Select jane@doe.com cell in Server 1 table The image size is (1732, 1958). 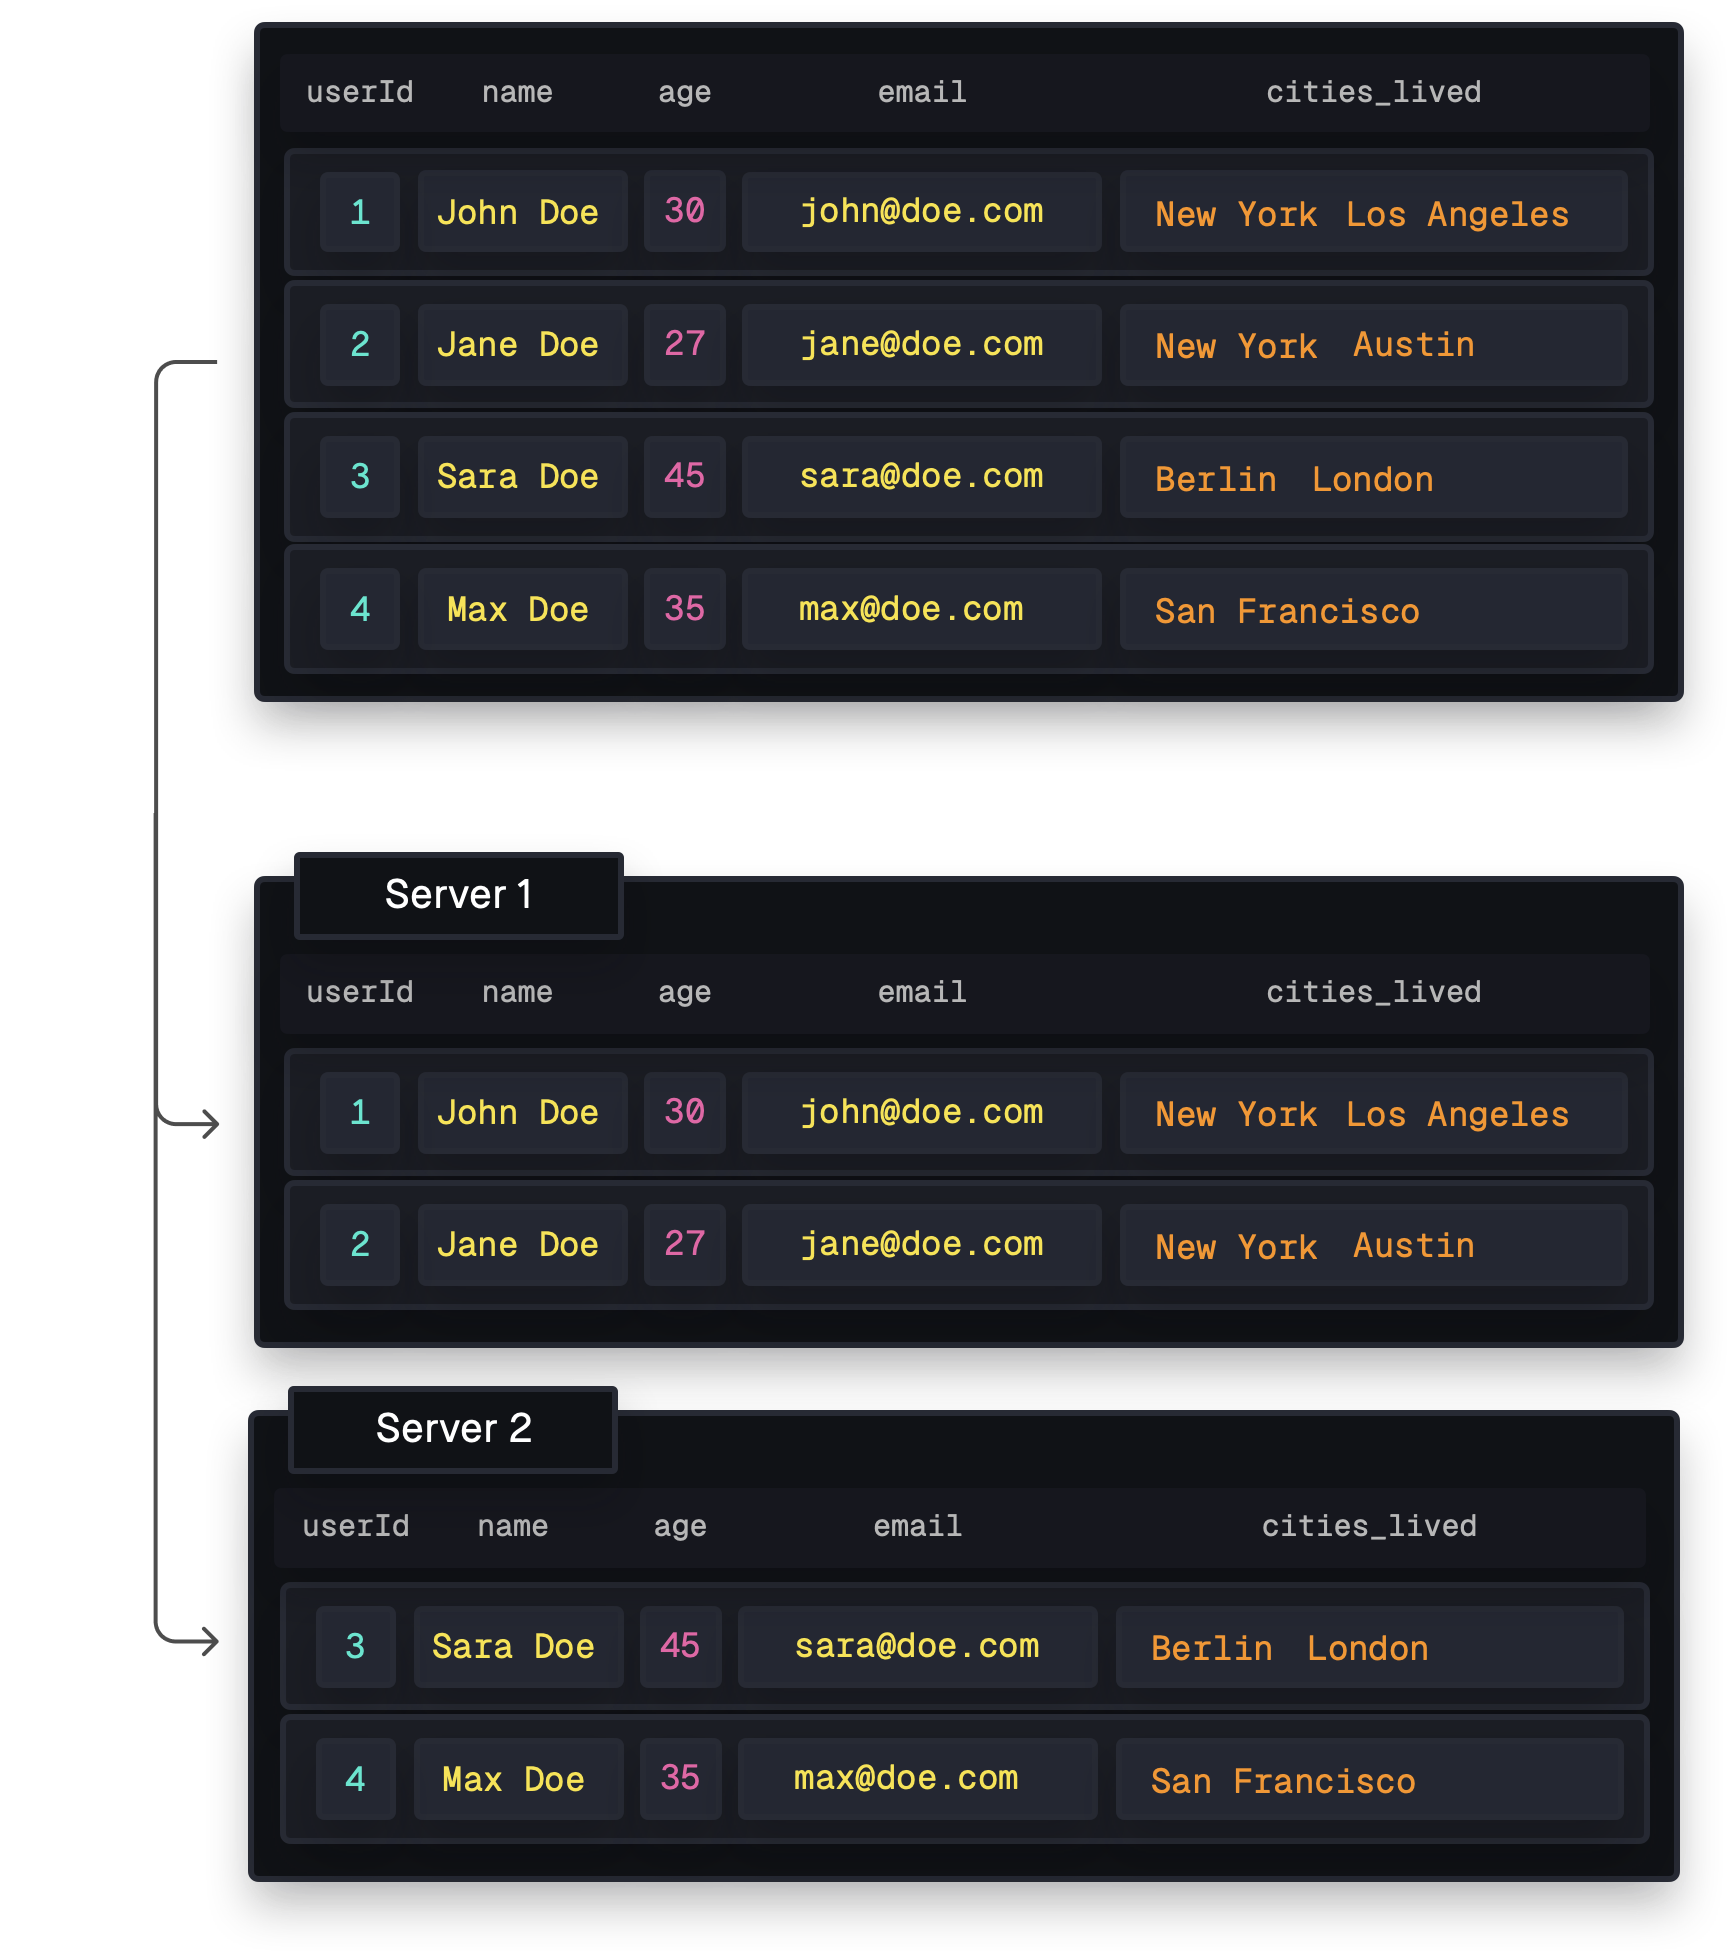pyautogui.click(x=921, y=1245)
